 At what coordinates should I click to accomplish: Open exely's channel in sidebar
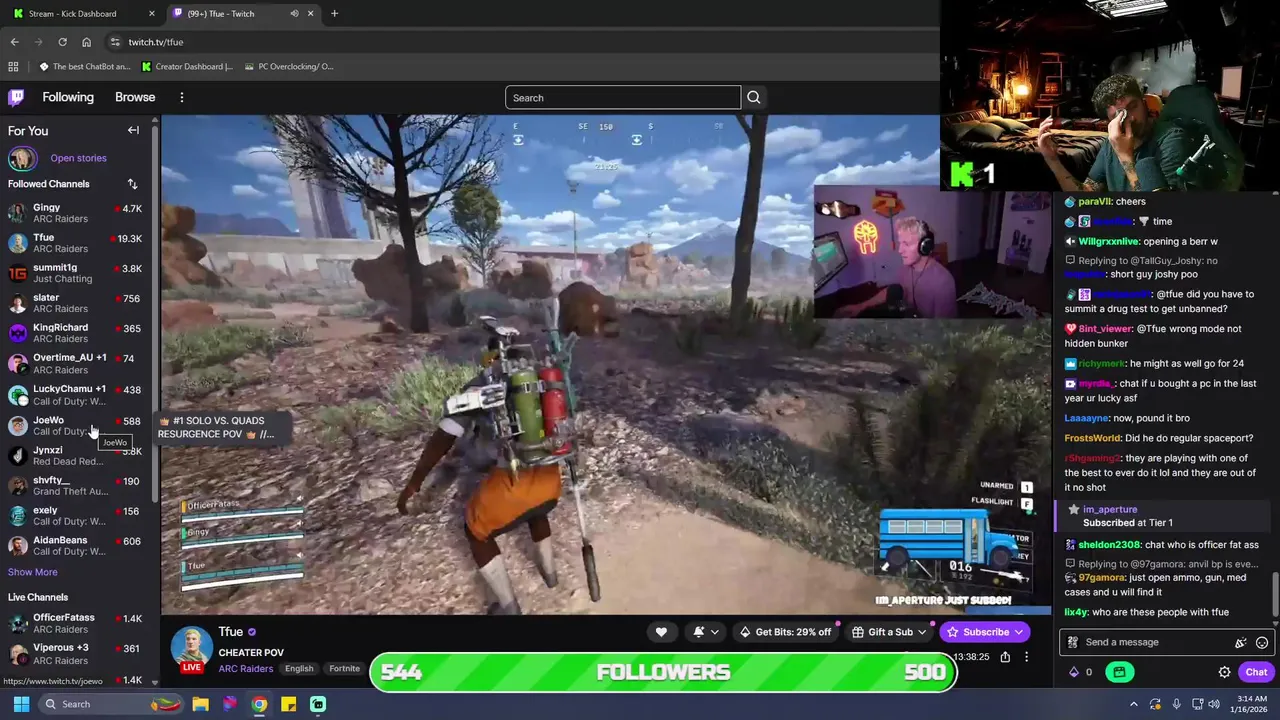click(x=76, y=515)
